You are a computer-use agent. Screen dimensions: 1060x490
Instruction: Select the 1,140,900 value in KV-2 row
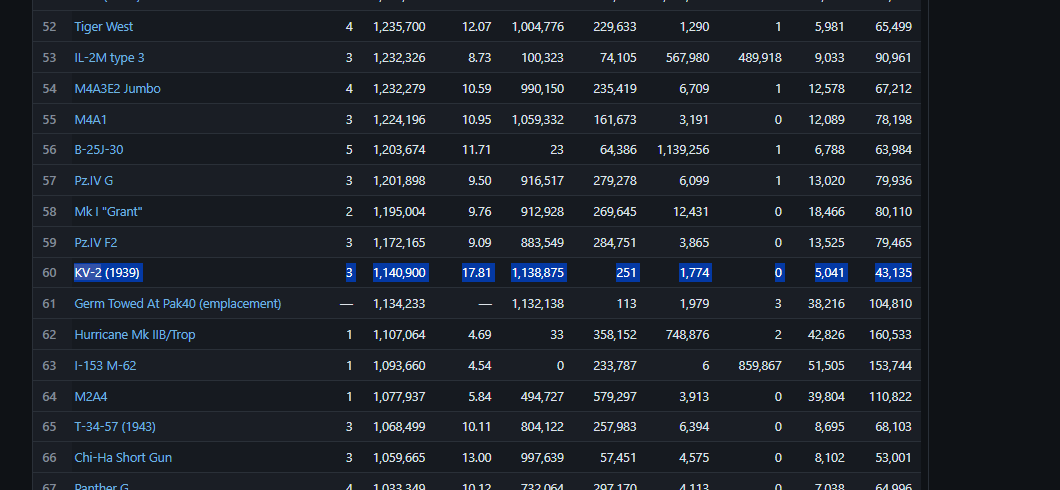click(x=400, y=273)
